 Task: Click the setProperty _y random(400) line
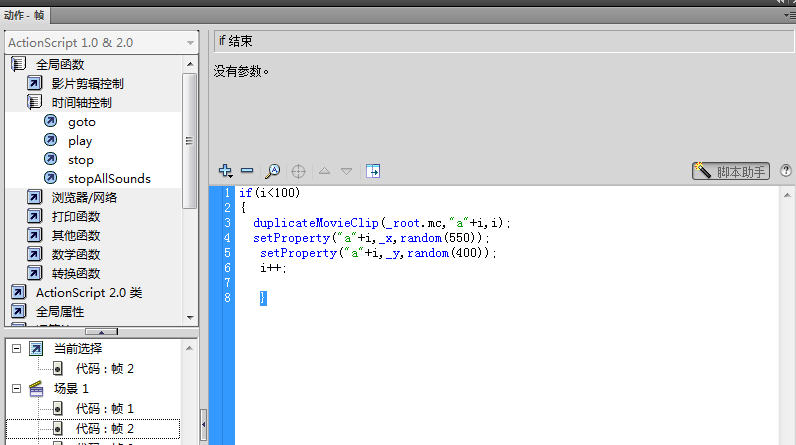click(378, 253)
